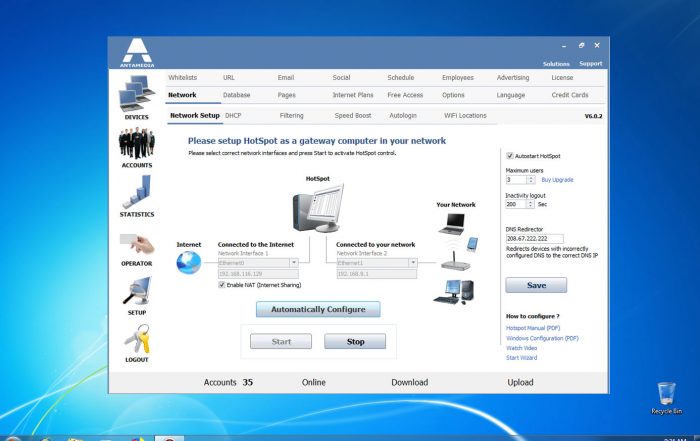Image resolution: width=700 pixels, height=441 pixels.
Task: Click the laptop icon under Your Network
Action: coord(452,224)
